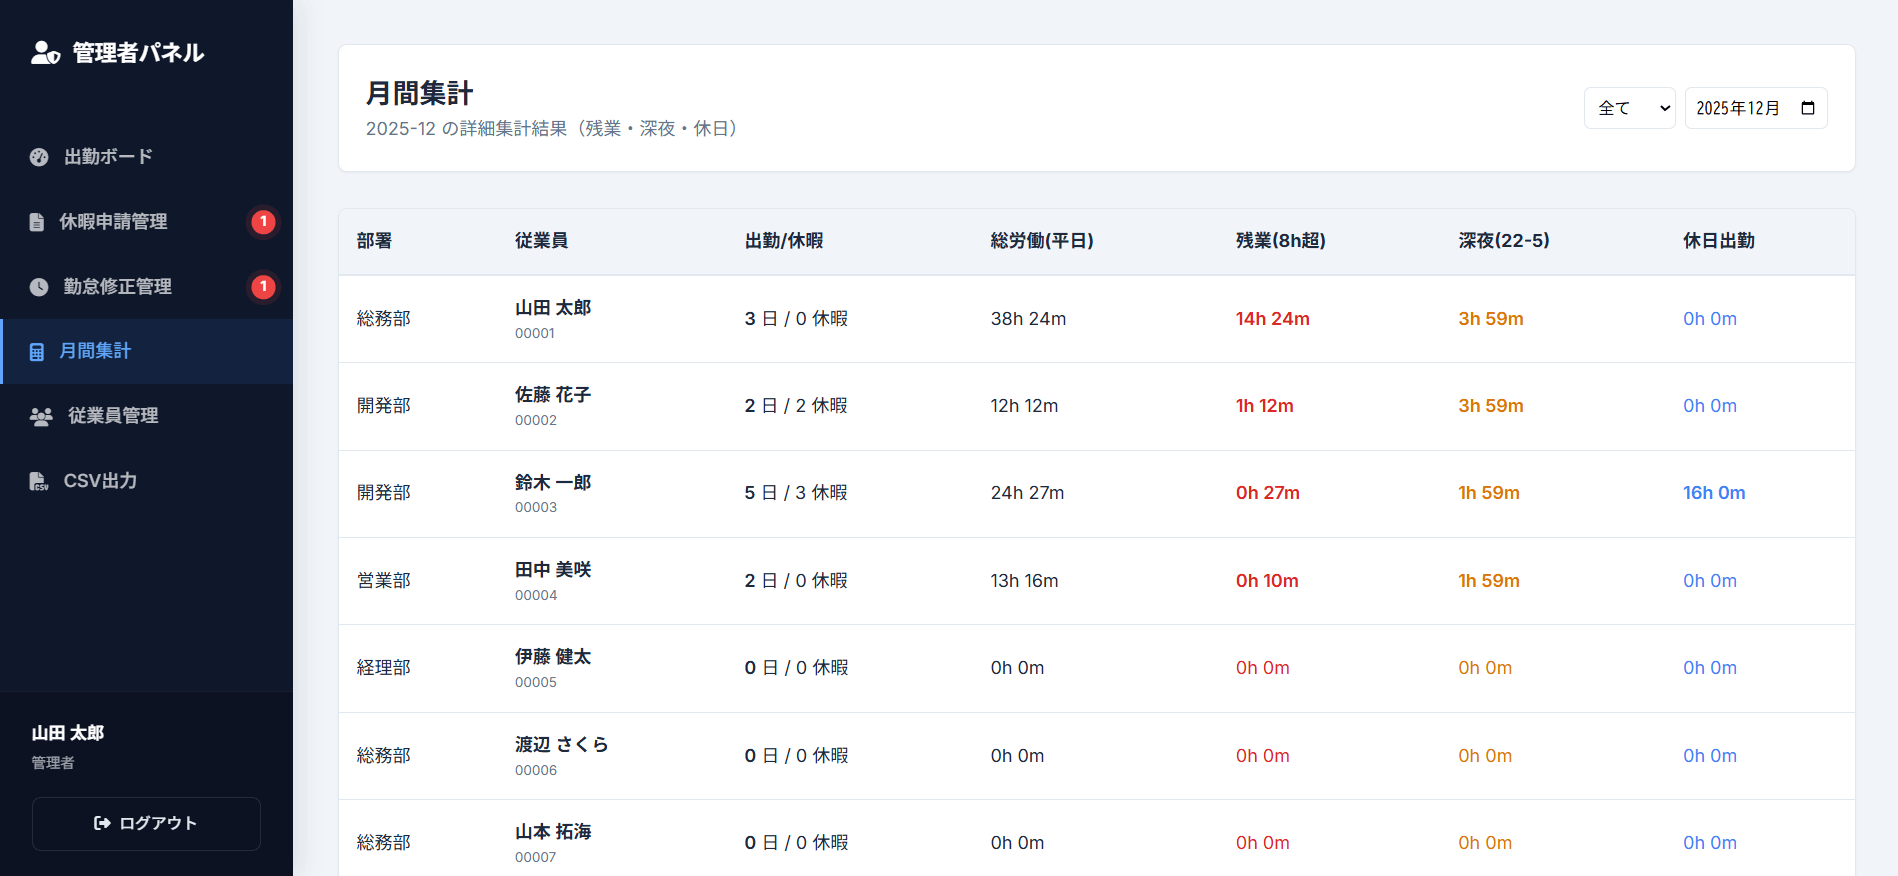This screenshot has height=876, width=1898.
Task: Click the calculator icon for 月間集計
Action: [37, 352]
